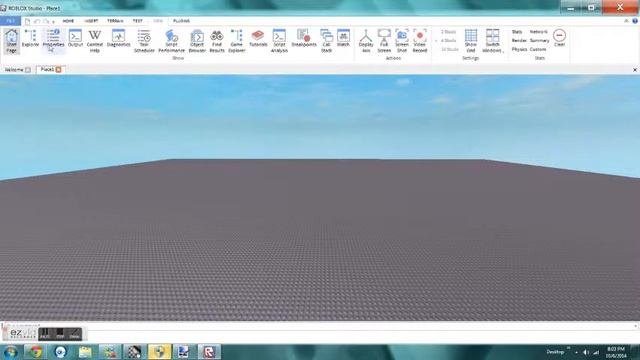Click the New file quick-access icon
The image size is (640, 360).
pyautogui.click(x=27, y=21)
